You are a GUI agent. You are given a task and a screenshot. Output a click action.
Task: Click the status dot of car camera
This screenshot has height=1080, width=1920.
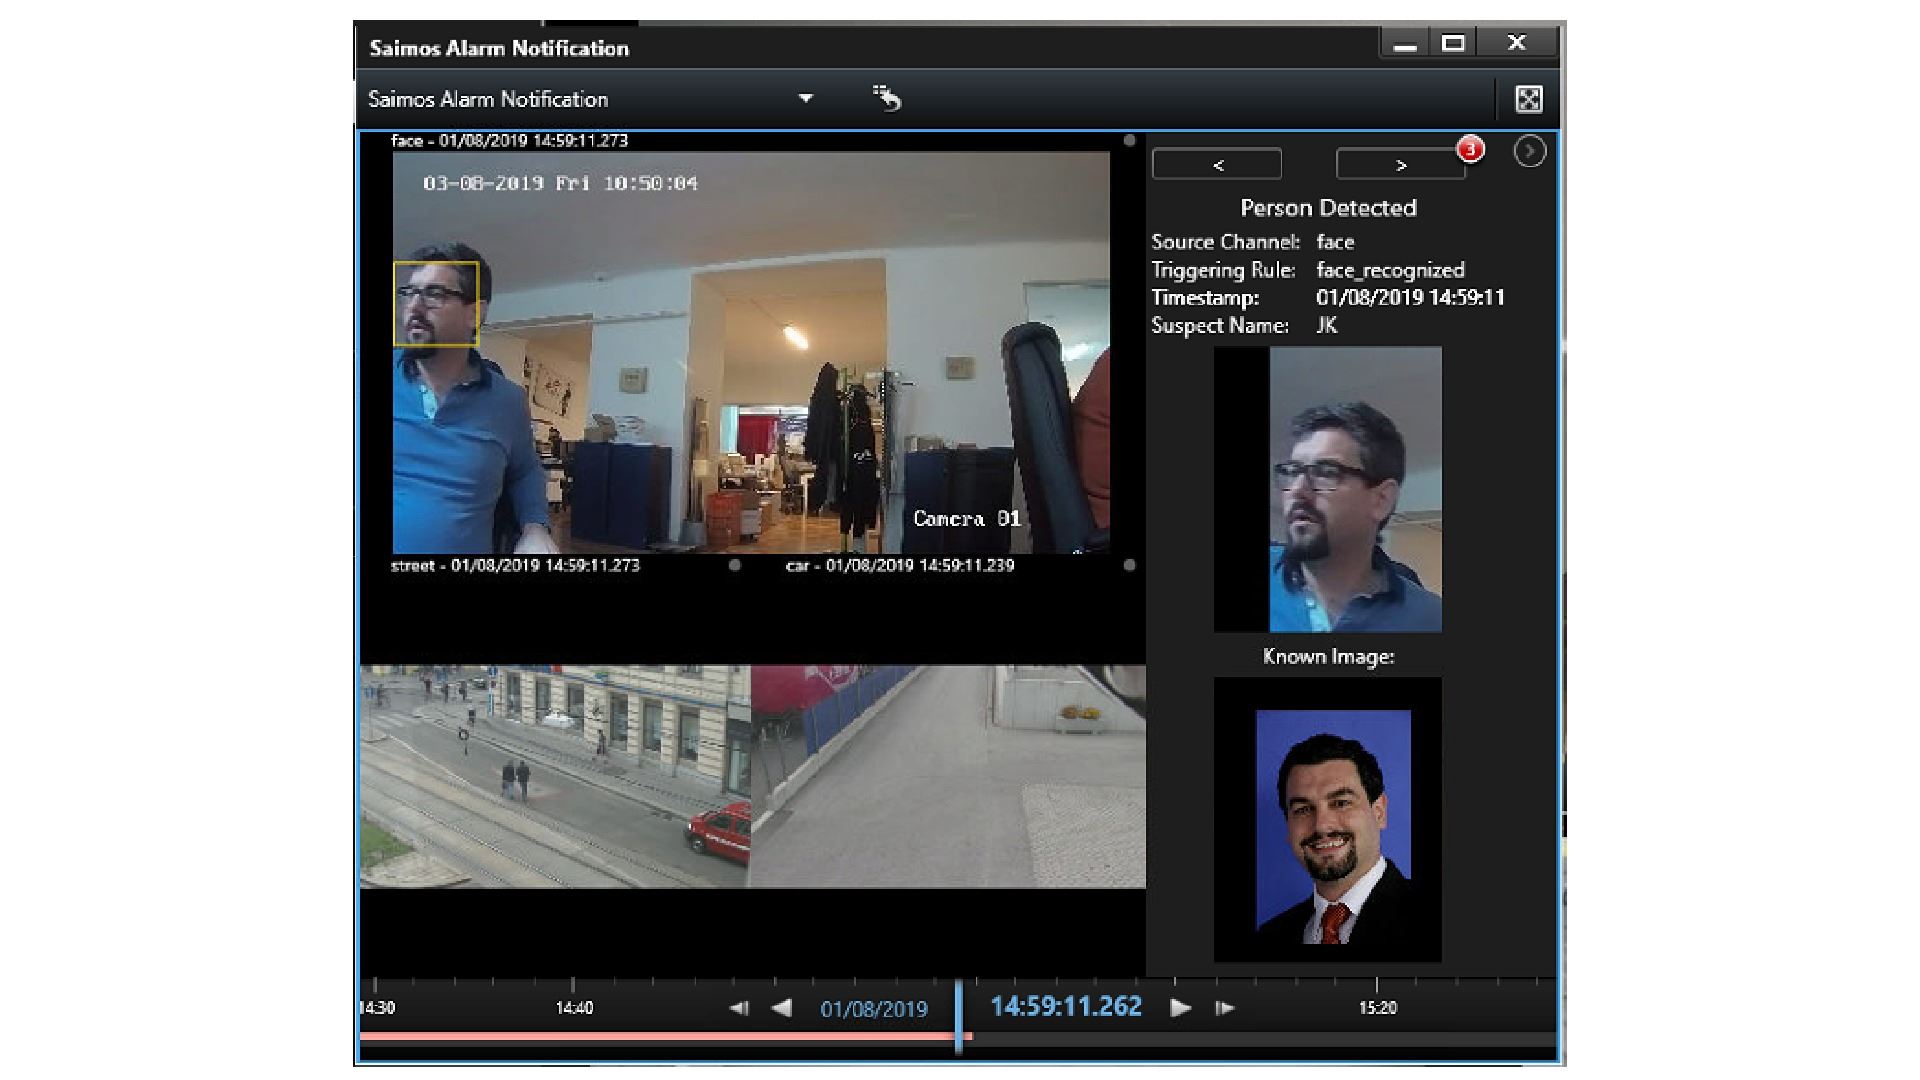(1129, 565)
